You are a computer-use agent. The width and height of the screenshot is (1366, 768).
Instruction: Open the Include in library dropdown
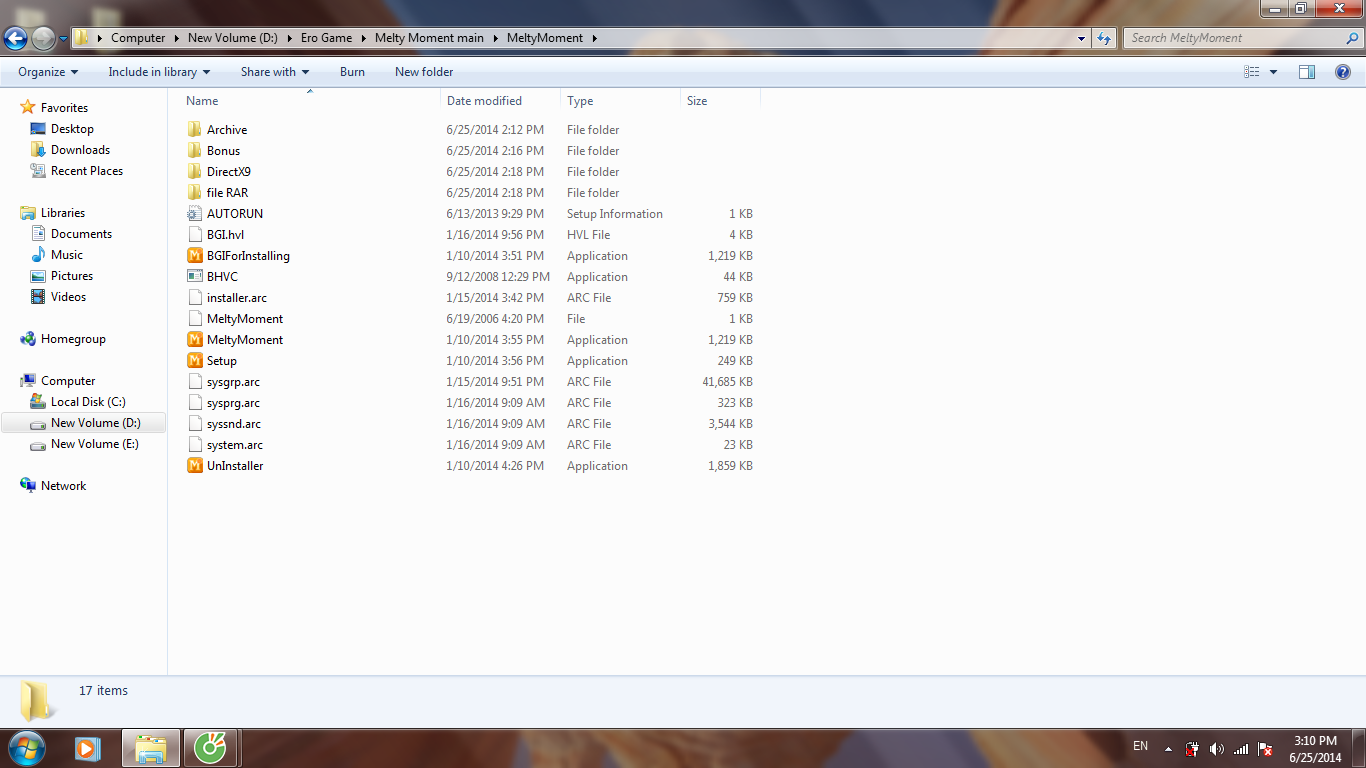159,72
